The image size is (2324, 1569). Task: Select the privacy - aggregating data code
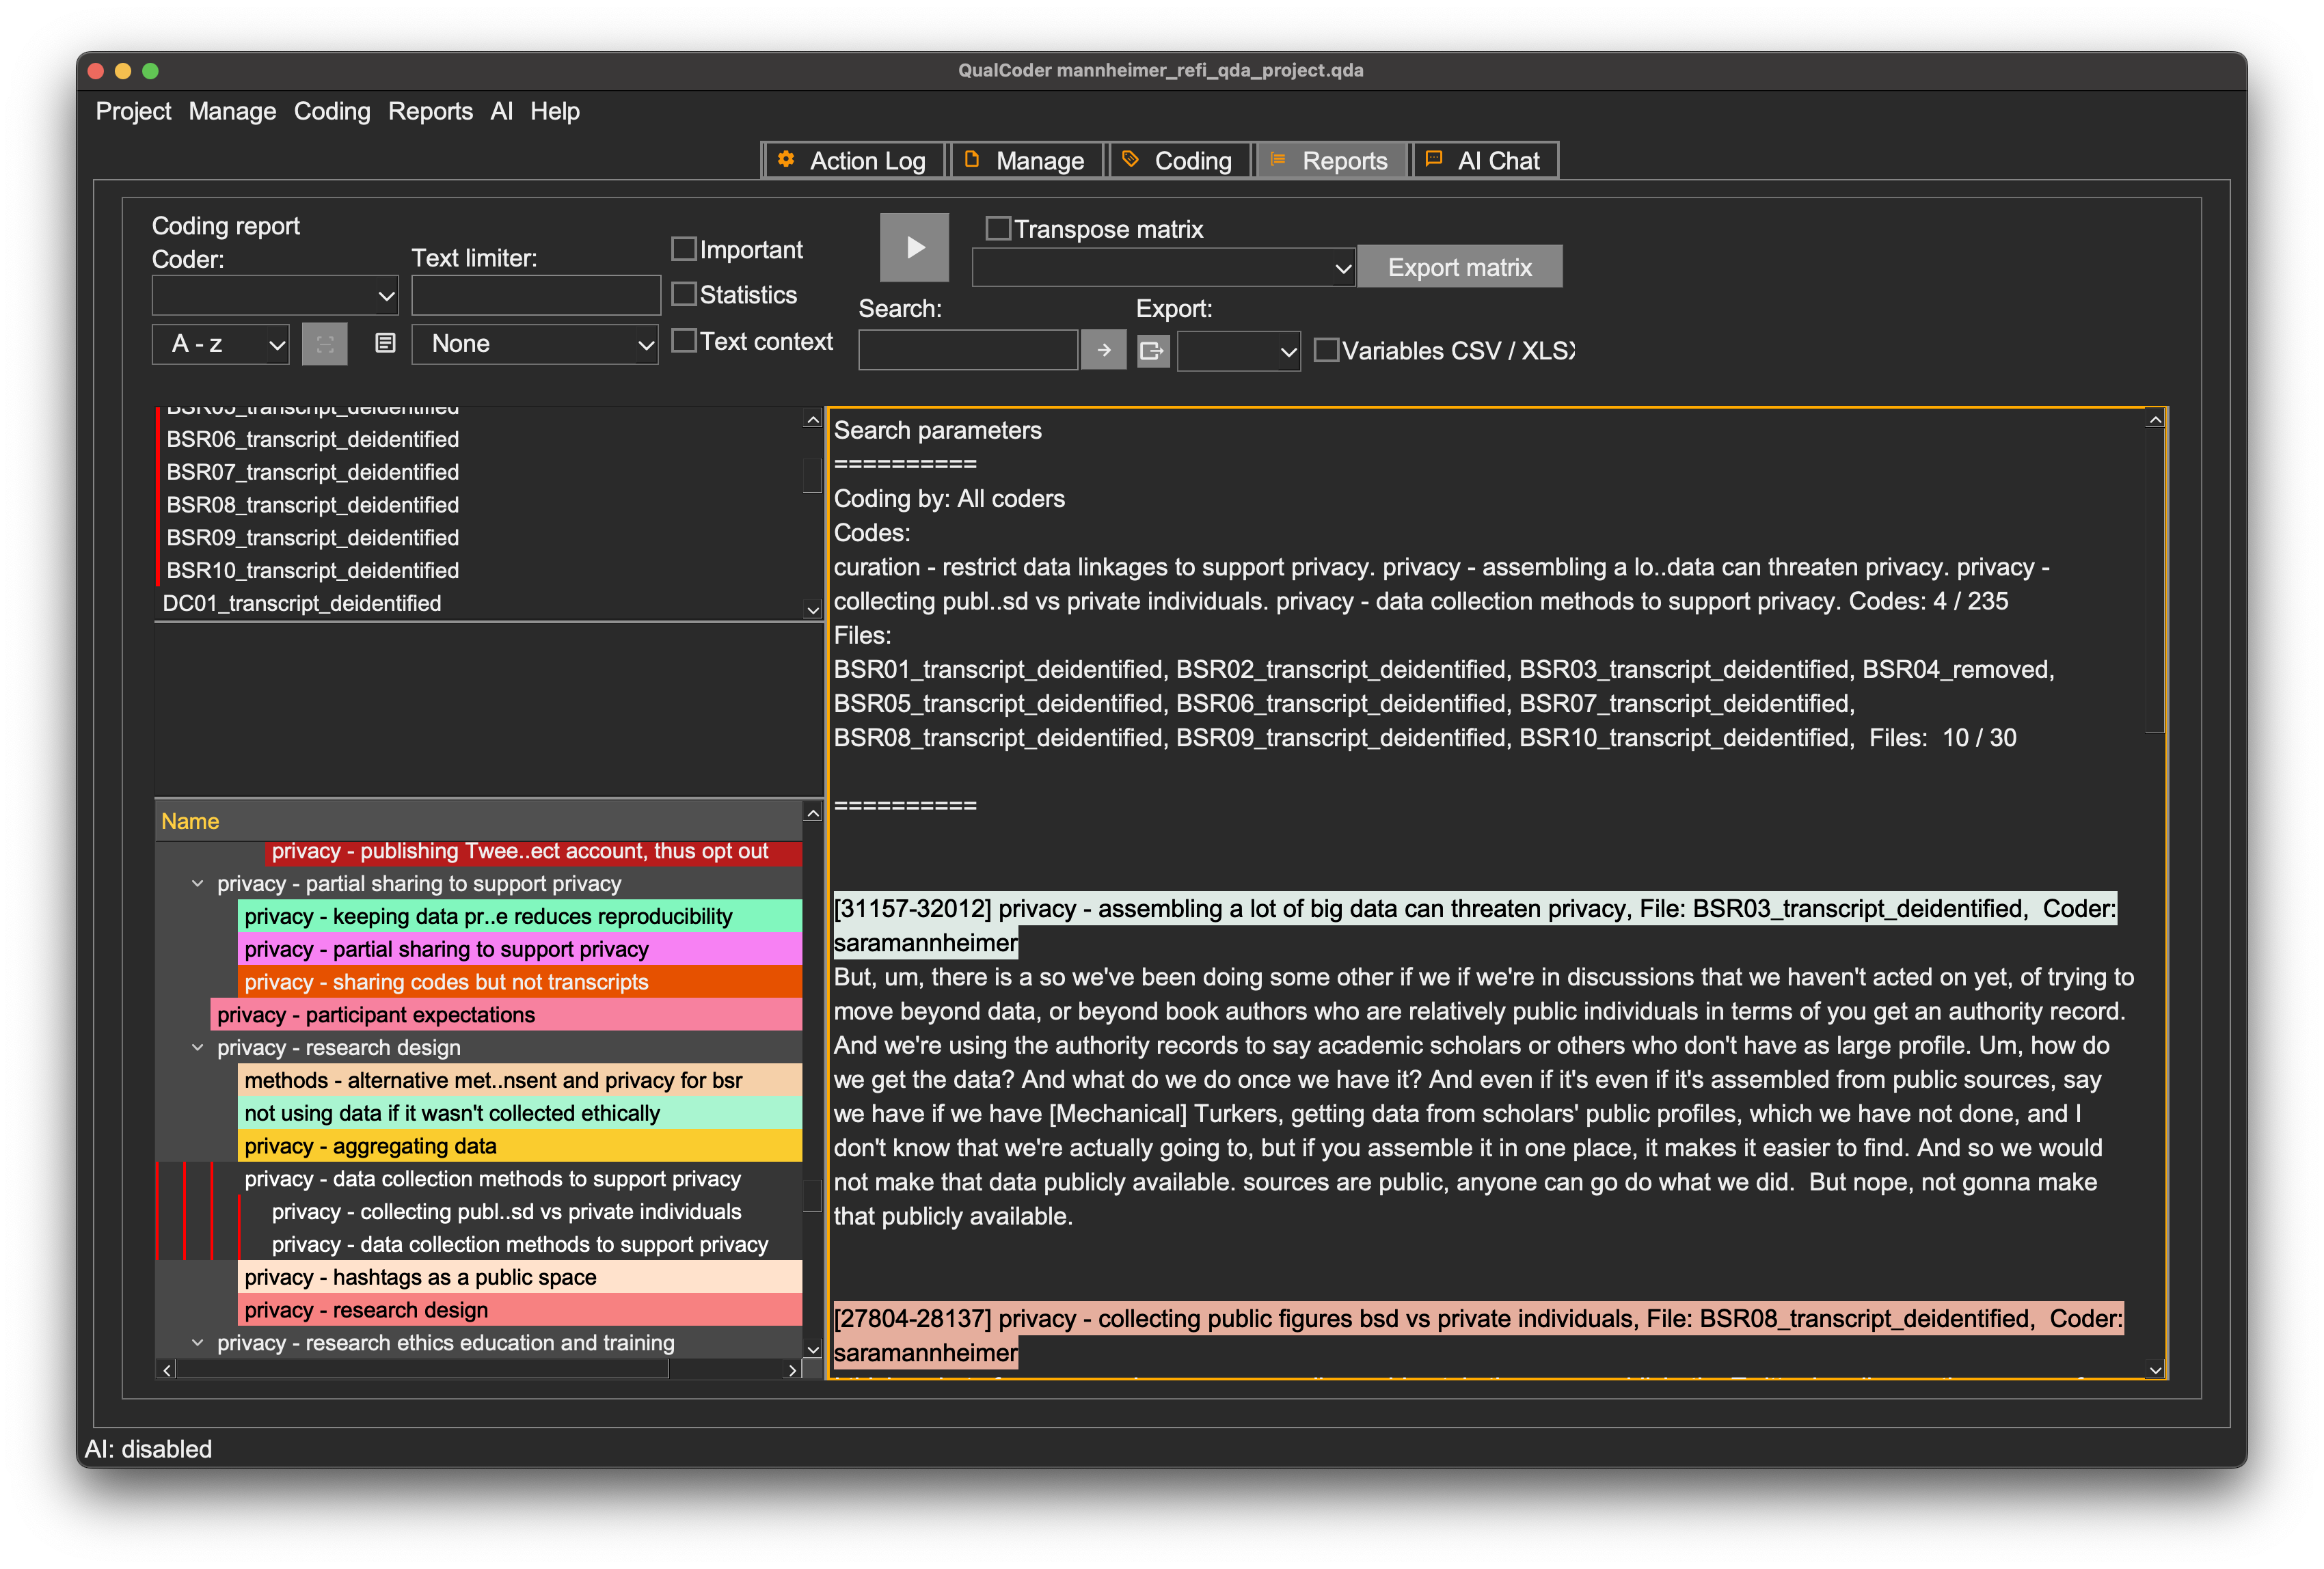coord(370,1146)
